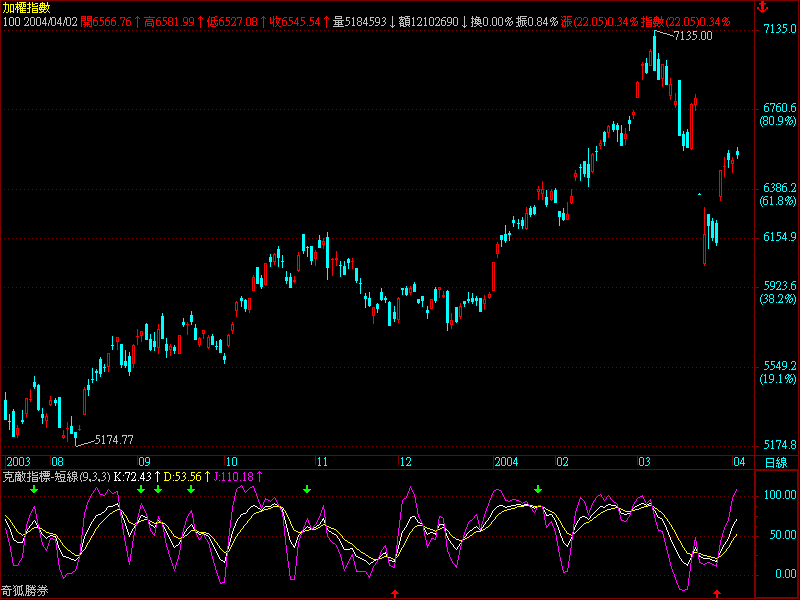
Task: Click the magenta J:110.18 indicator value
Action: tap(236, 477)
